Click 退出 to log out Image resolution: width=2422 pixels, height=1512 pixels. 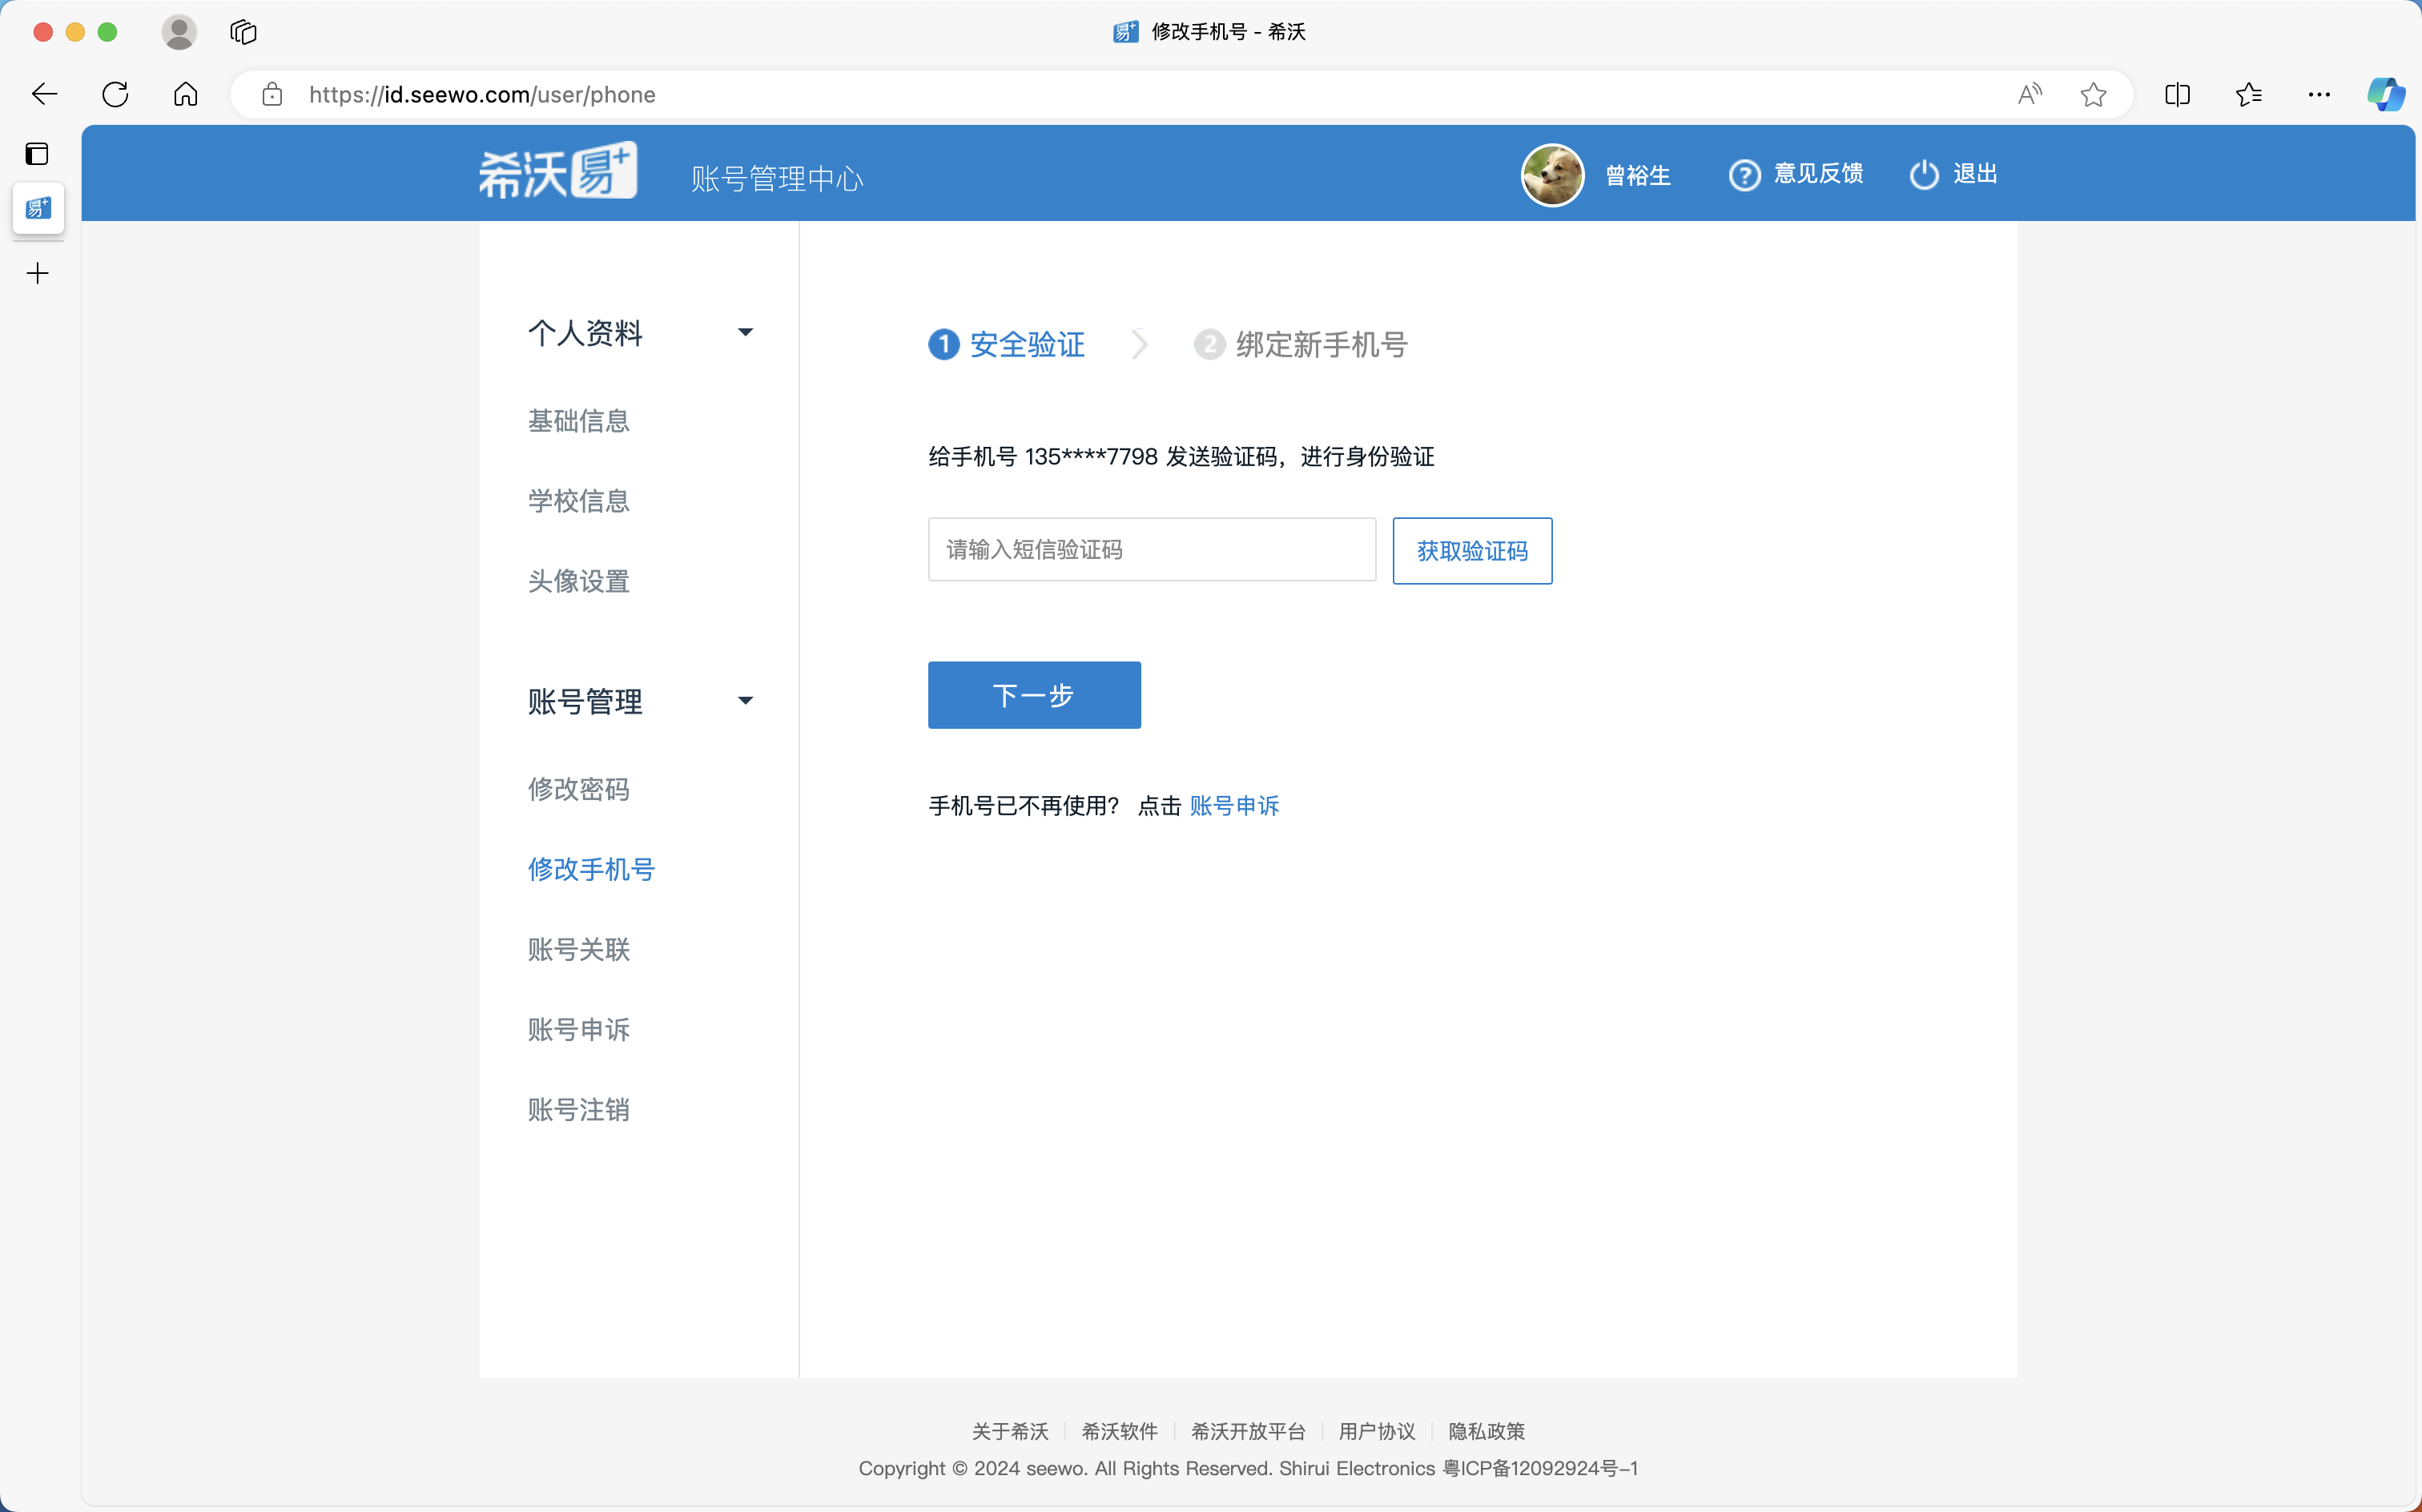pyautogui.click(x=1975, y=174)
